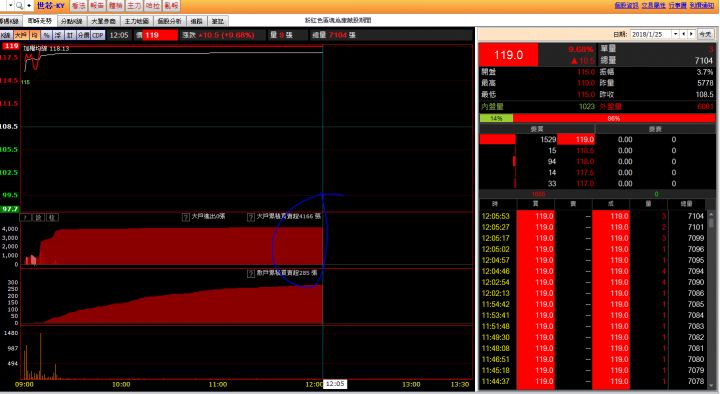Click the 柱 bar-mode button in big-holder panel
This screenshot has height=394, width=720.
[x=52, y=217]
